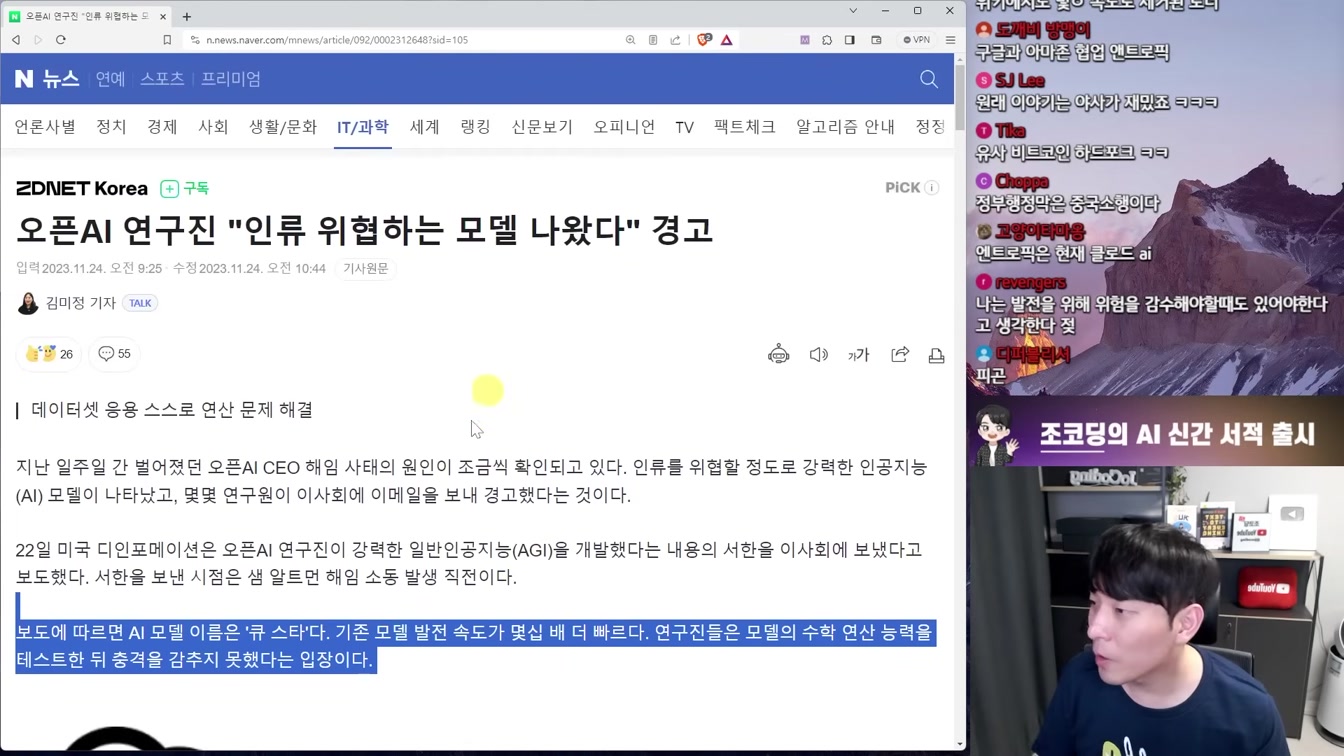Open the comments button showing 55
Screen dimensions: 1344x756
[x=115, y=354]
